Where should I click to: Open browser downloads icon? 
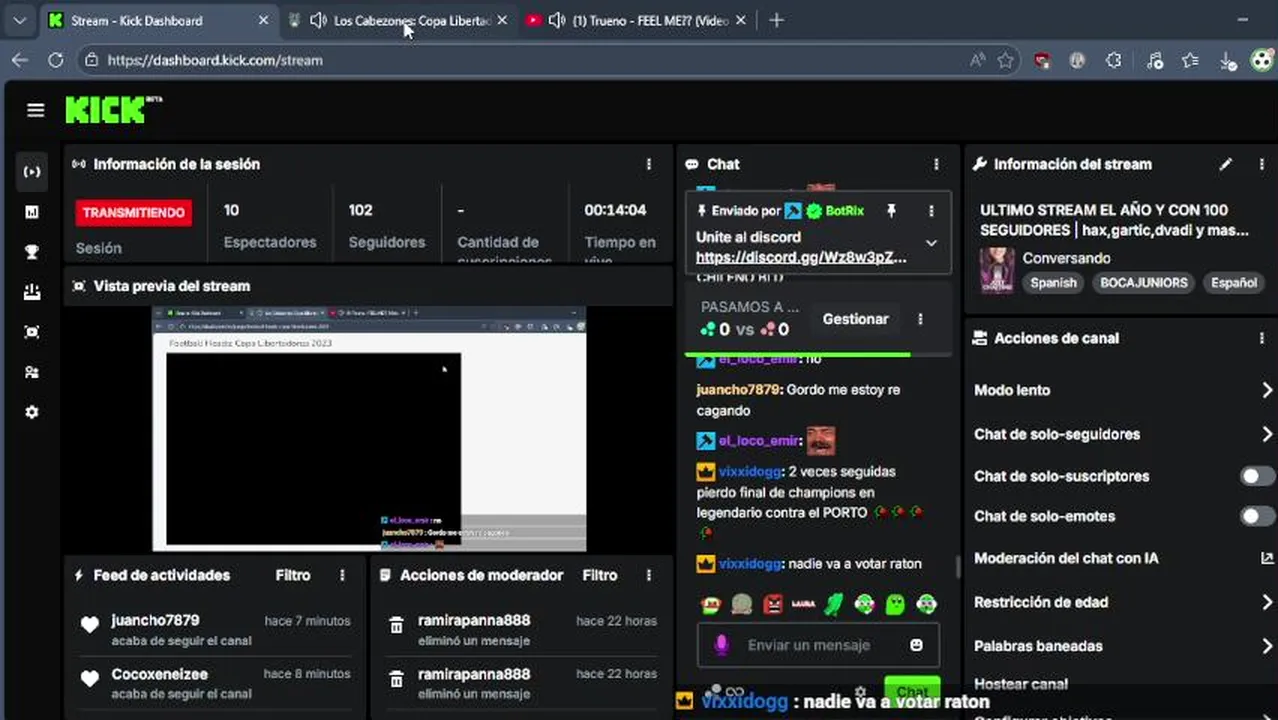[1227, 60]
